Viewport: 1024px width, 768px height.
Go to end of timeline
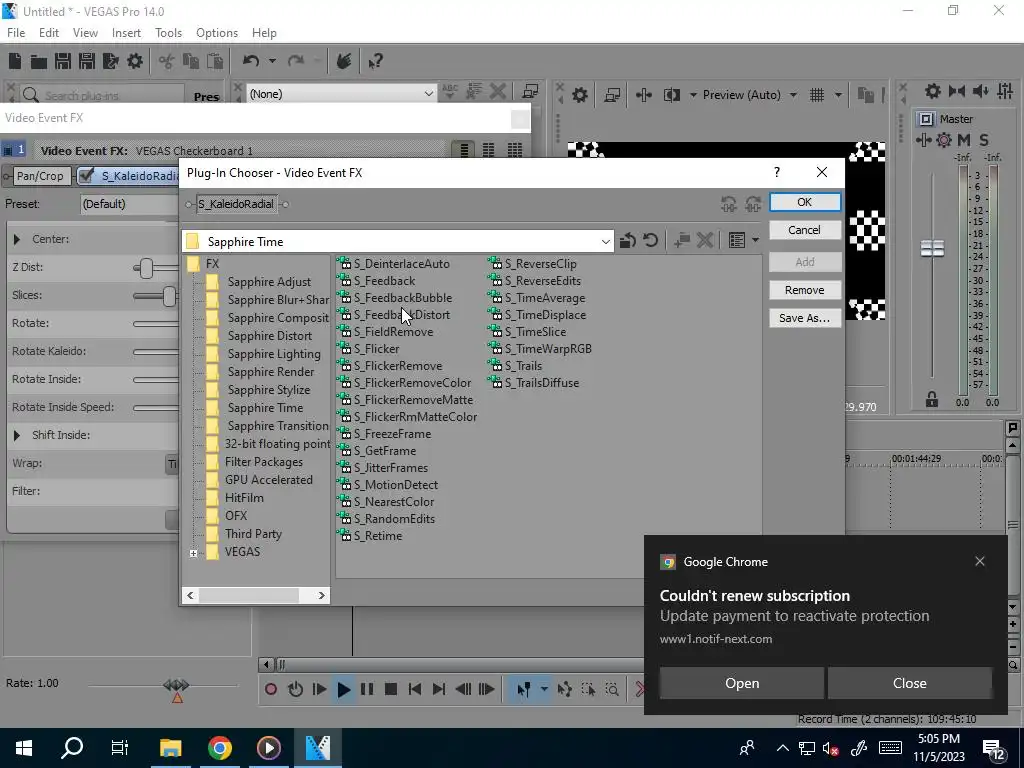pyautogui.click(x=439, y=689)
